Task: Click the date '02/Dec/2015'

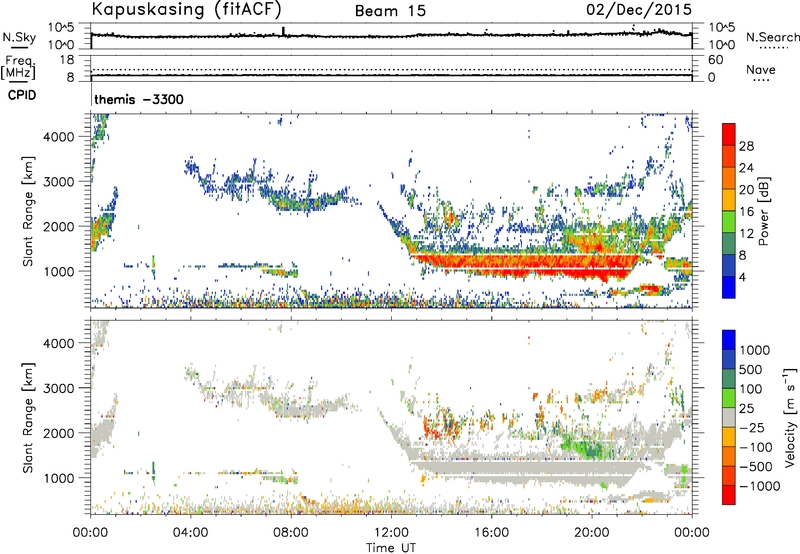Action: coord(639,9)
